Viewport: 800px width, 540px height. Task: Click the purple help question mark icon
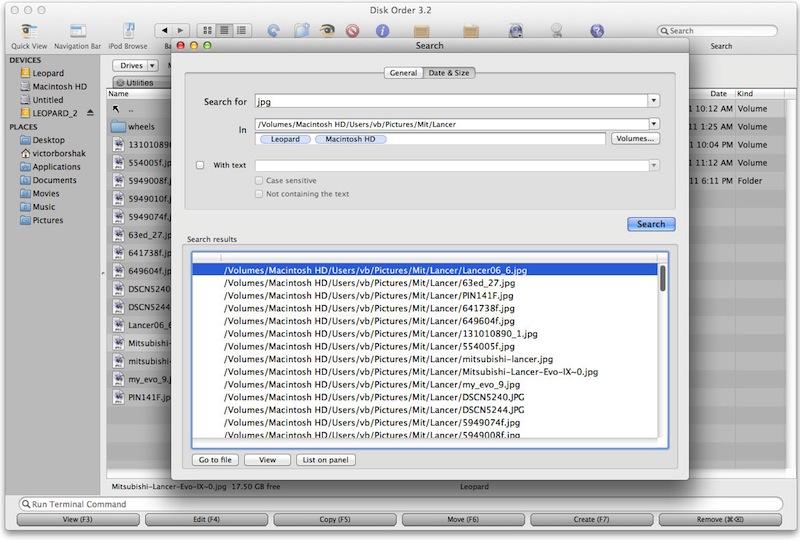597,31
